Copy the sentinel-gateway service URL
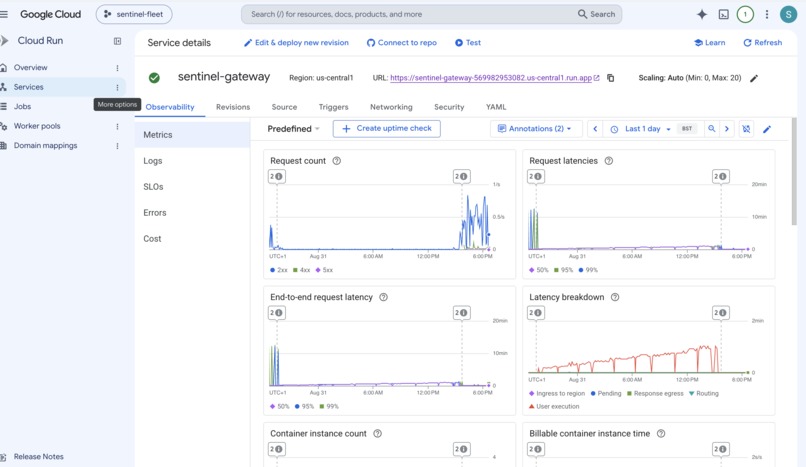Screen dimensions: 806x467 (x=610, y=78)
